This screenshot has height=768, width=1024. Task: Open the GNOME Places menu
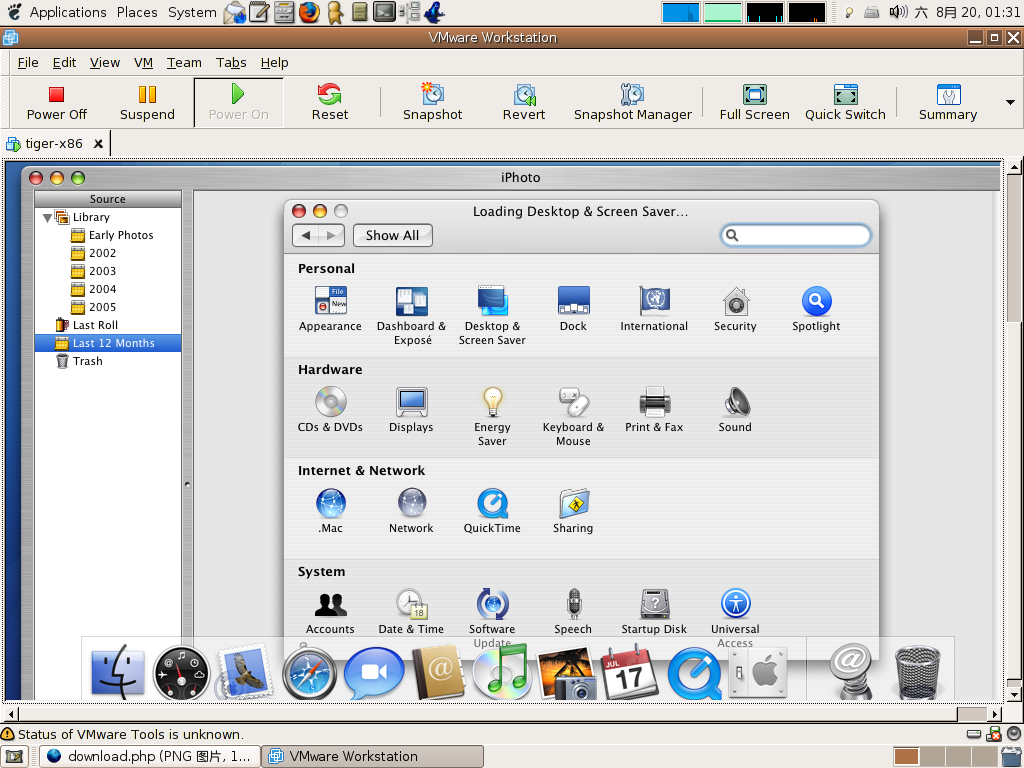[136, 12]
